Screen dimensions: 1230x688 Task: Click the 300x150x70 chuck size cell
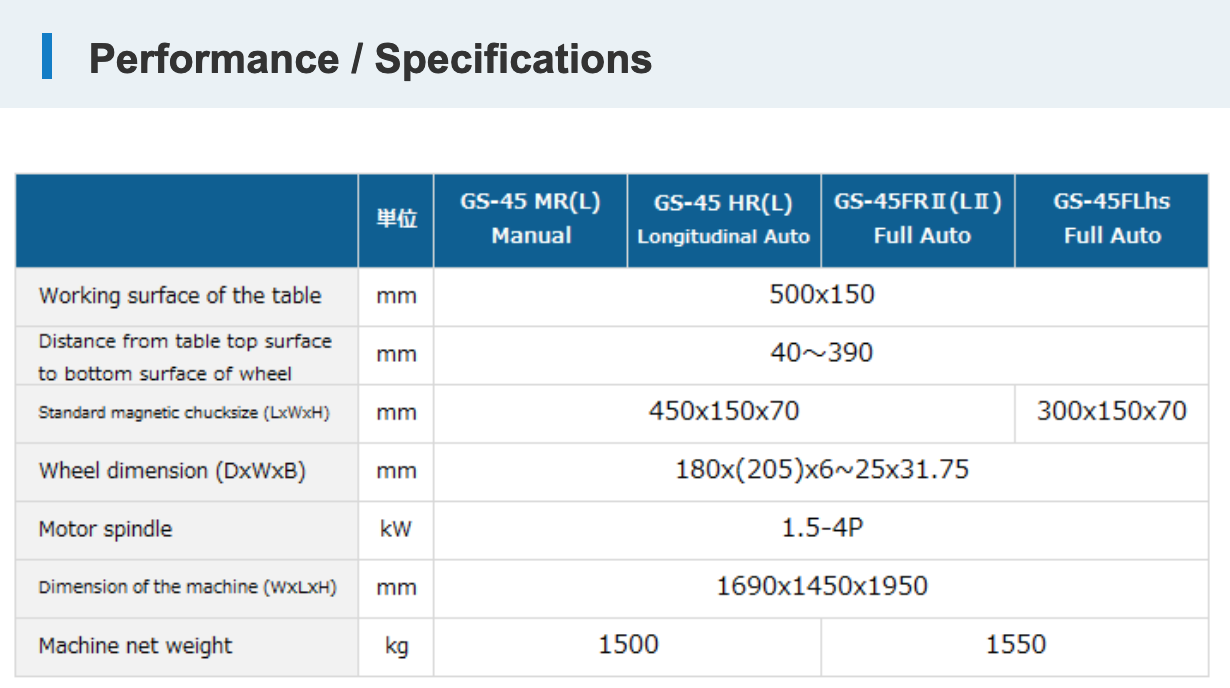click(x=1111, y=411)
